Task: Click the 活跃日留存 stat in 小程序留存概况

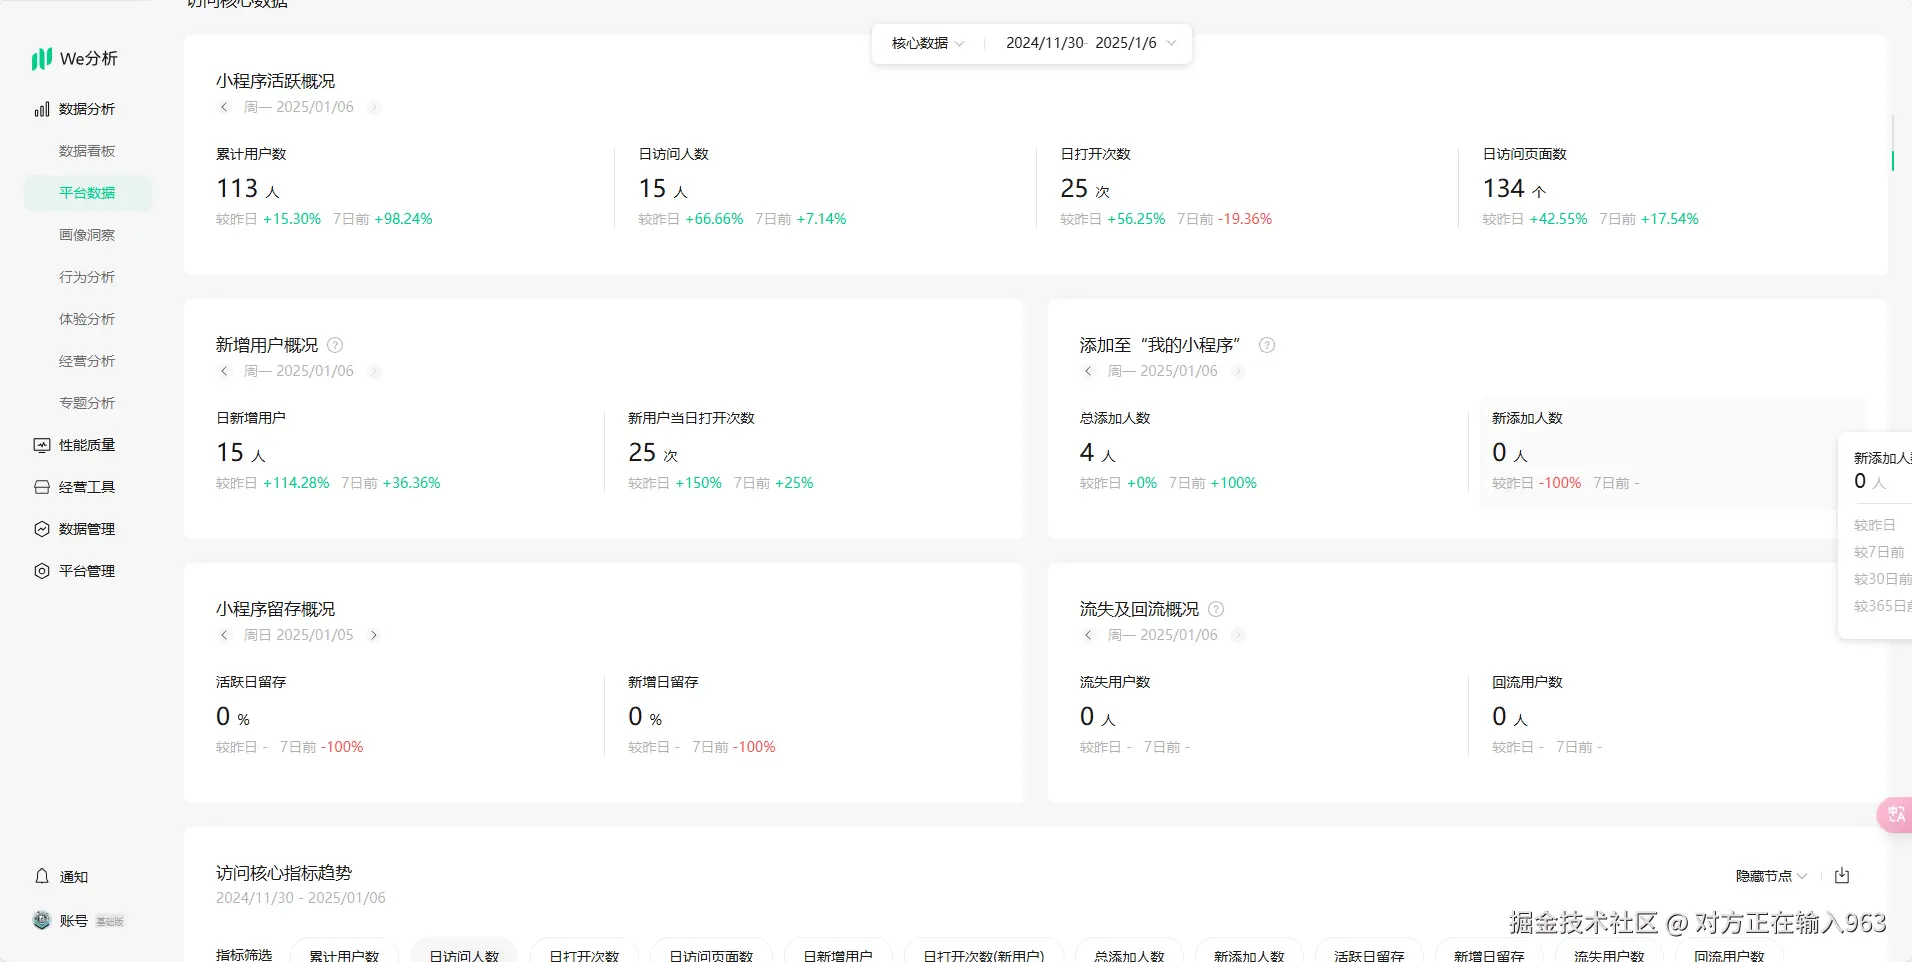Action: tap(400, 715)
